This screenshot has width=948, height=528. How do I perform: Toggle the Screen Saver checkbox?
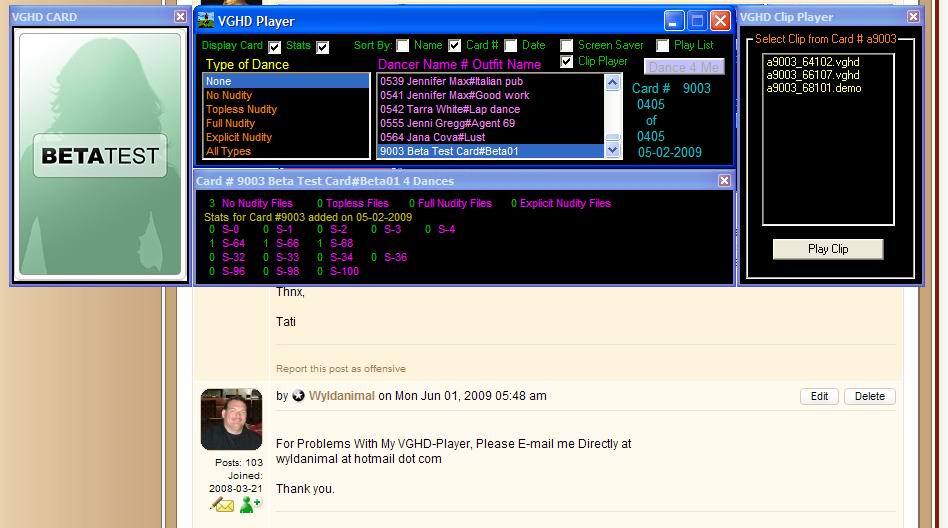coord(567,46)
